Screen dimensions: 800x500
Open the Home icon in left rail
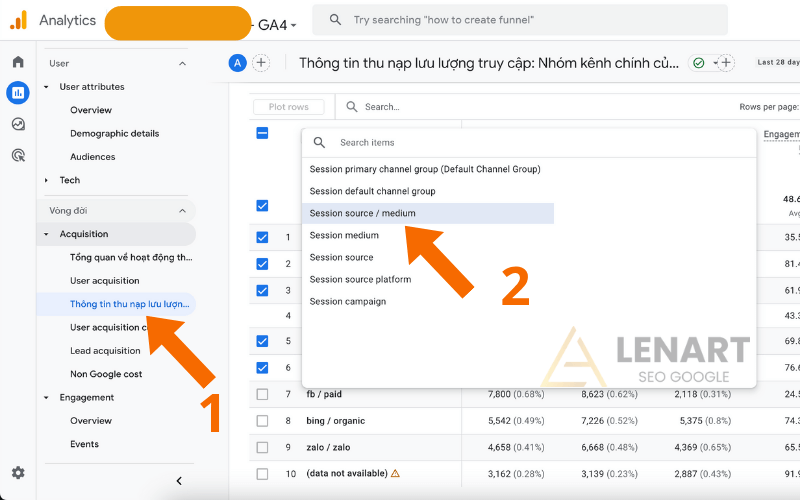(18, 62)
